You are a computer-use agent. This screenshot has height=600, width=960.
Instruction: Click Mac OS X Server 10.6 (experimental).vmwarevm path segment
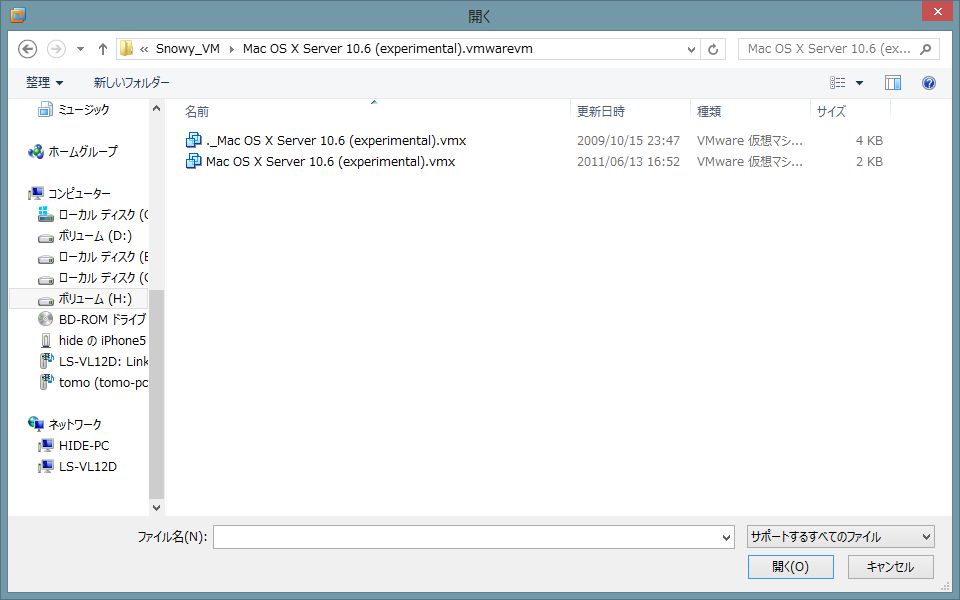388,49
